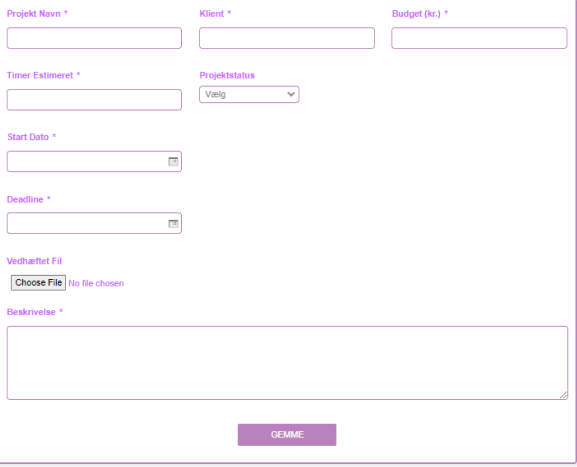Click the Beskrivelse textarea resize grip
The height and width of the screenshot is (467, 577).
pos(563,395)
